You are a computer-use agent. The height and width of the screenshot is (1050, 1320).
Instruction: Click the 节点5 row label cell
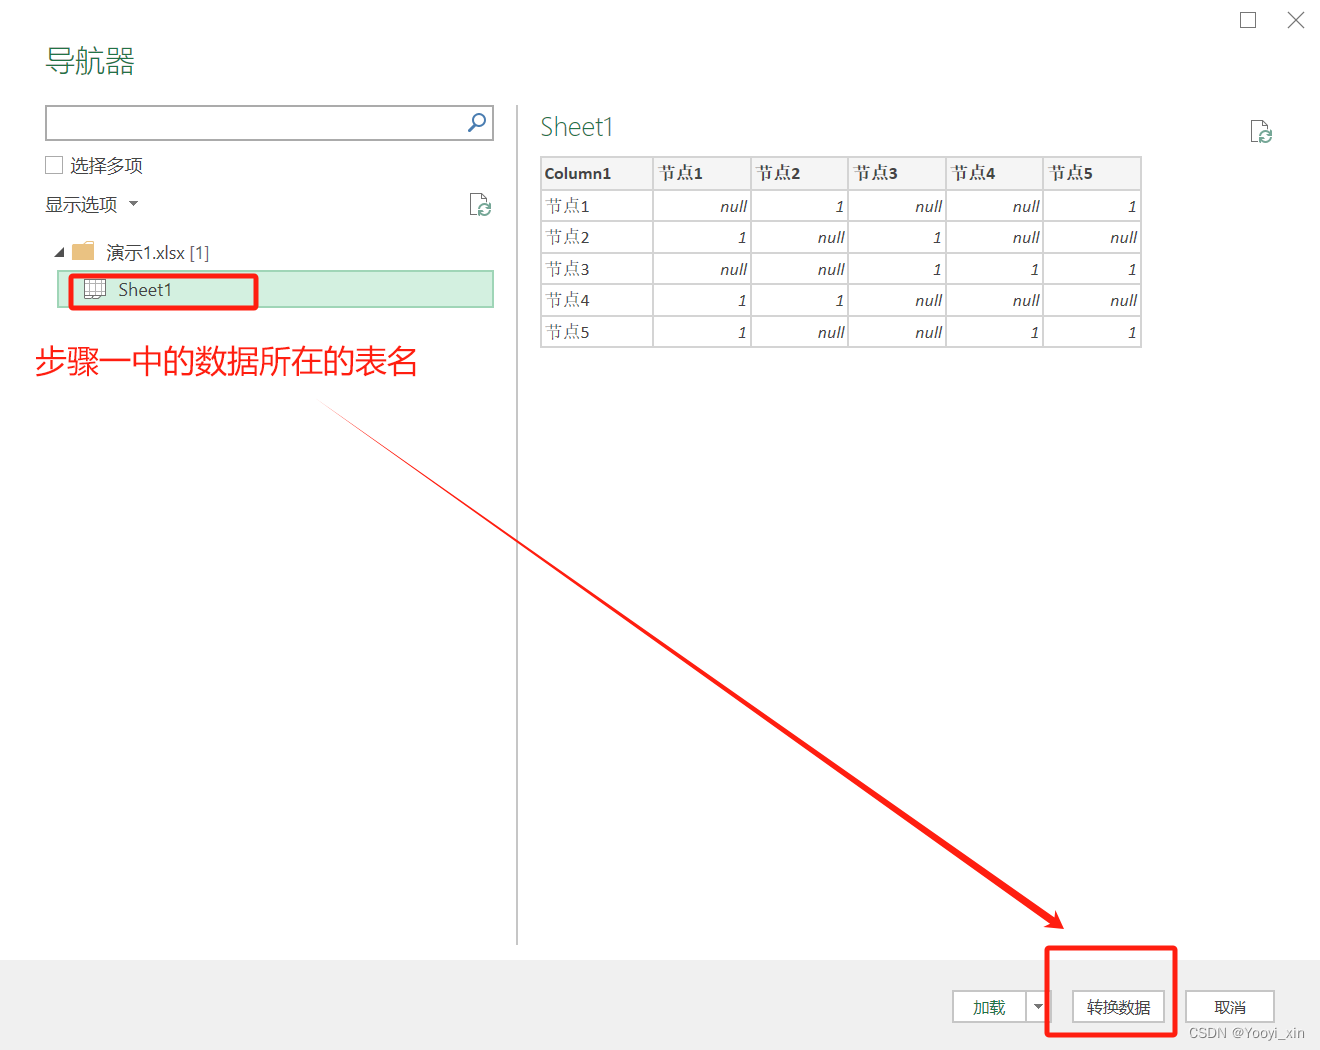coord(597,332)
